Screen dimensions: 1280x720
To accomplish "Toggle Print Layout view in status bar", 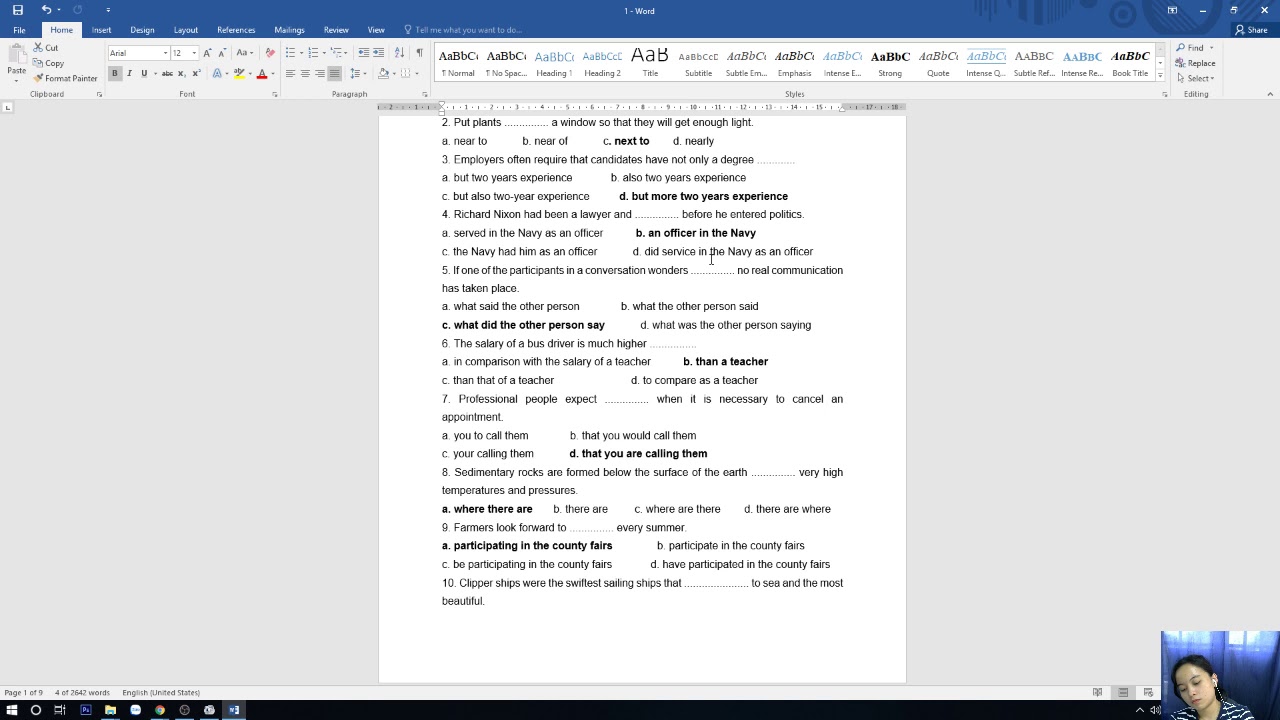I will point(1123,692).
